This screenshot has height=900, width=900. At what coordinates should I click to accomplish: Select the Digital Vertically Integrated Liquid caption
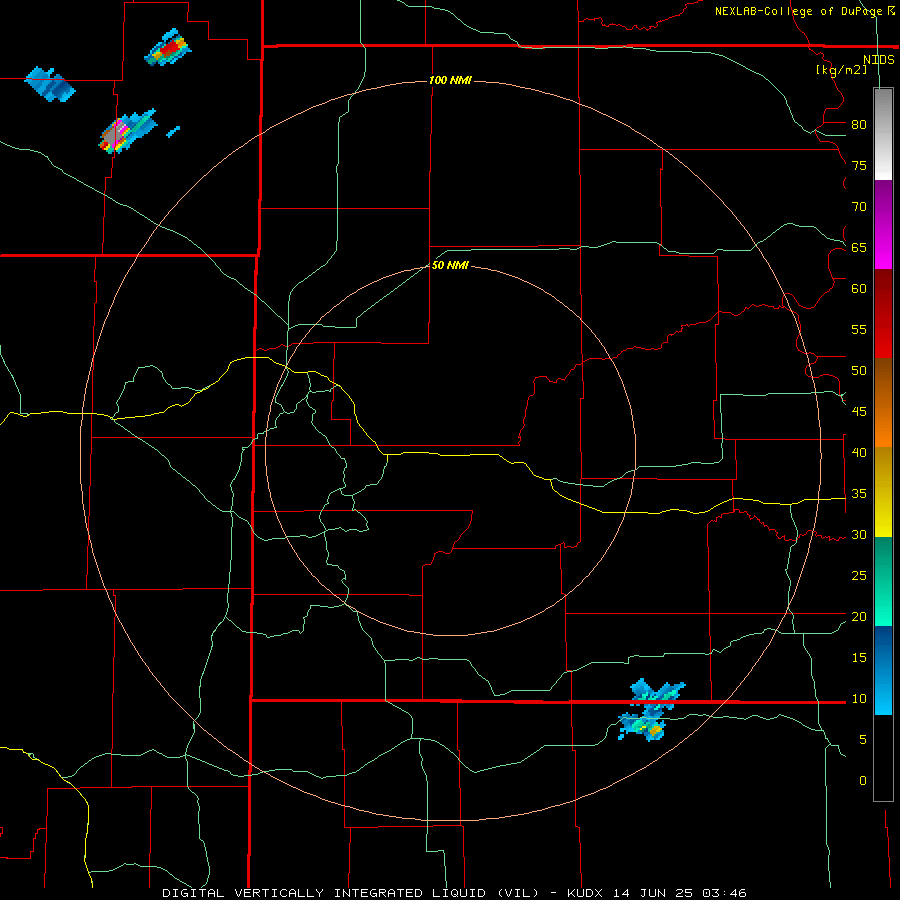tap(454, 893)
